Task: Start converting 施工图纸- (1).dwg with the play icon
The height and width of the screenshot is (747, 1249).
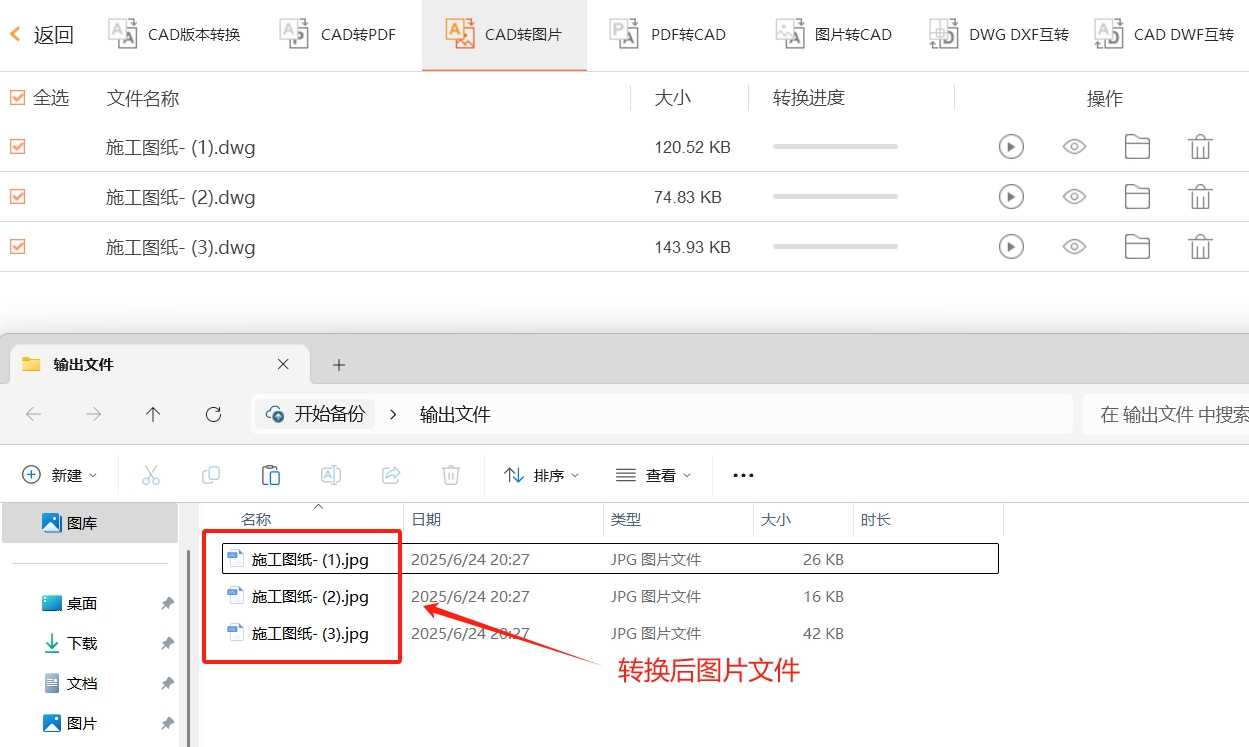Action: (x=1010, y=146)
